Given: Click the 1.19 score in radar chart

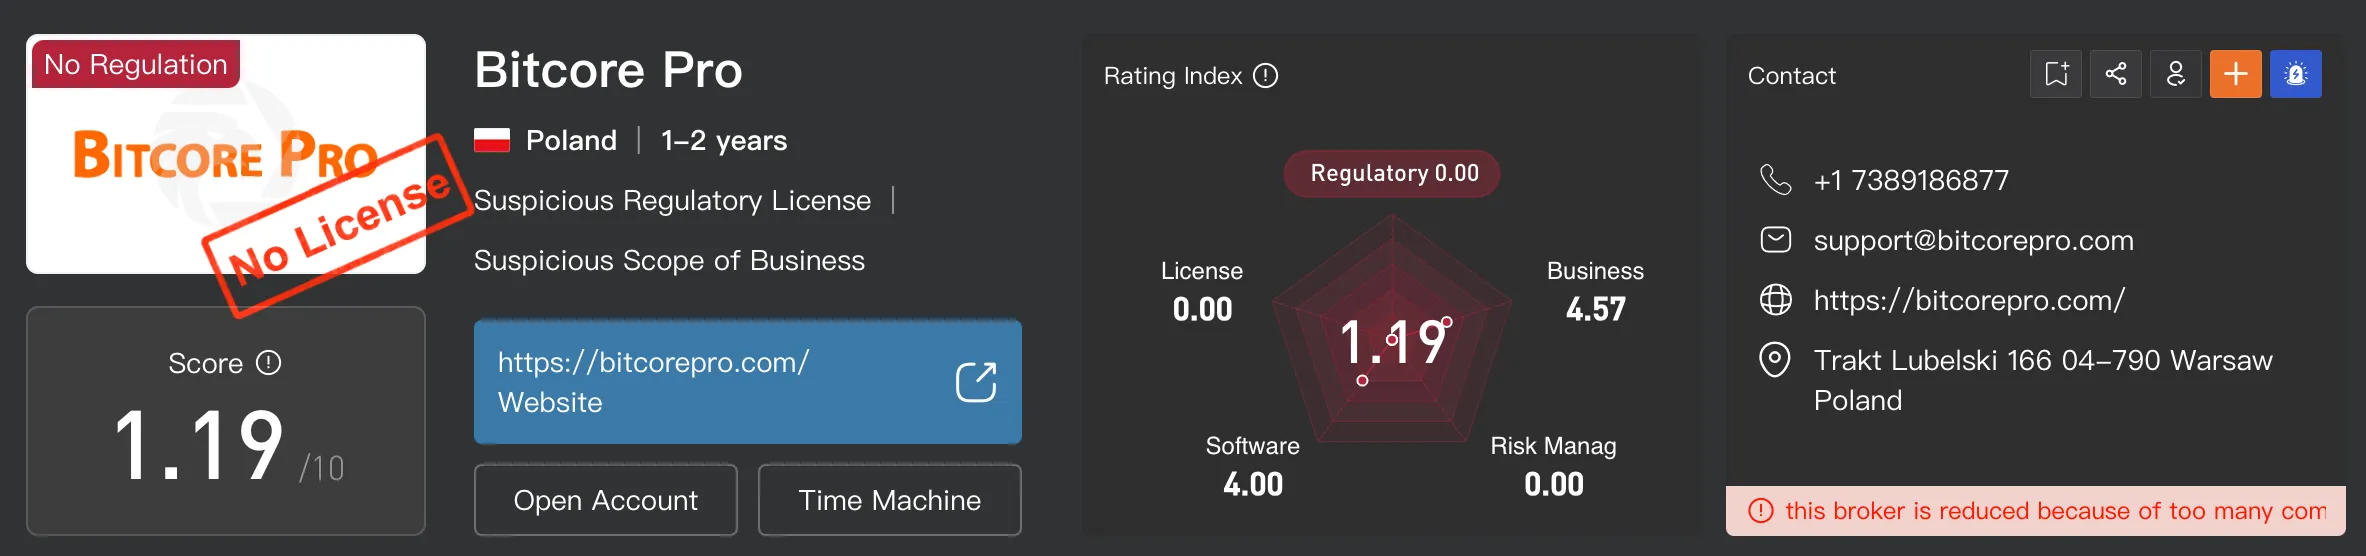Looking at the screenshot, I should coord(1394,342).
